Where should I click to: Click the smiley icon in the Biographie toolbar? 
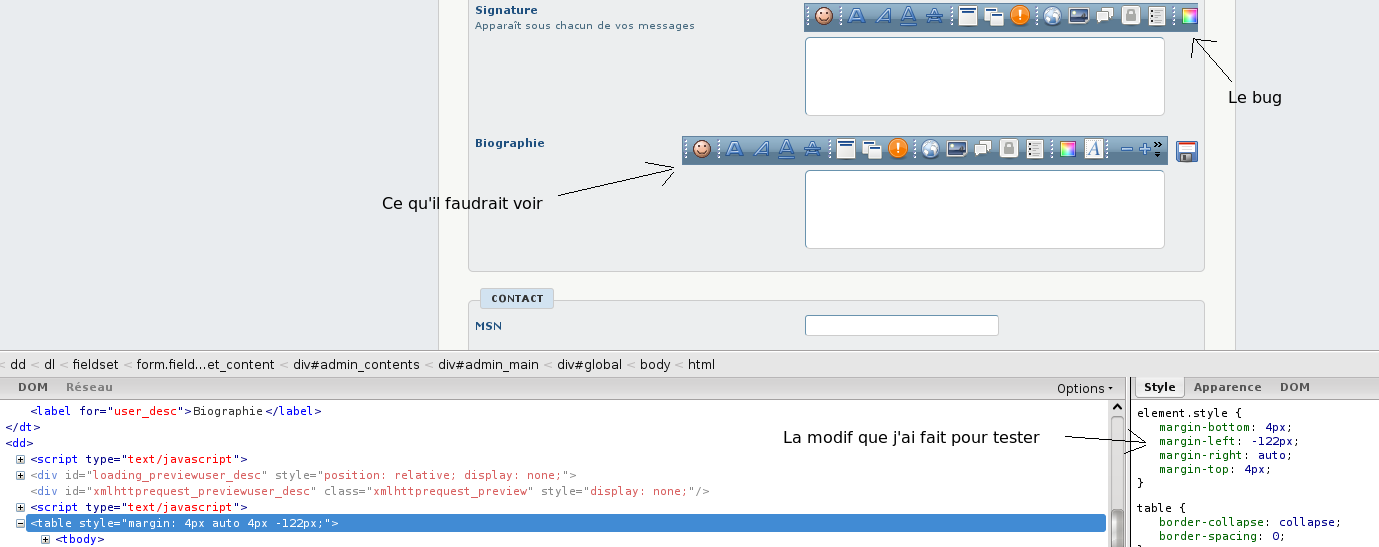[x=702, y=149]
